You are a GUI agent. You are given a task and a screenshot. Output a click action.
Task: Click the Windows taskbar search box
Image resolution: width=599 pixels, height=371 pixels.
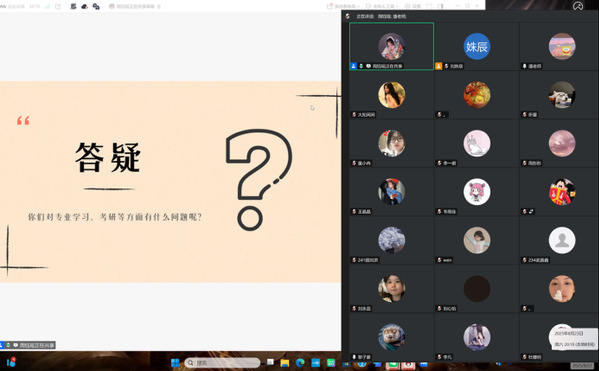tap(222, 363)
